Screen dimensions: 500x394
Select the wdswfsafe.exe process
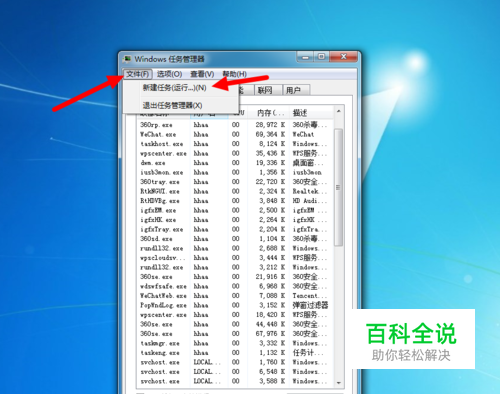tap(163, 286)
